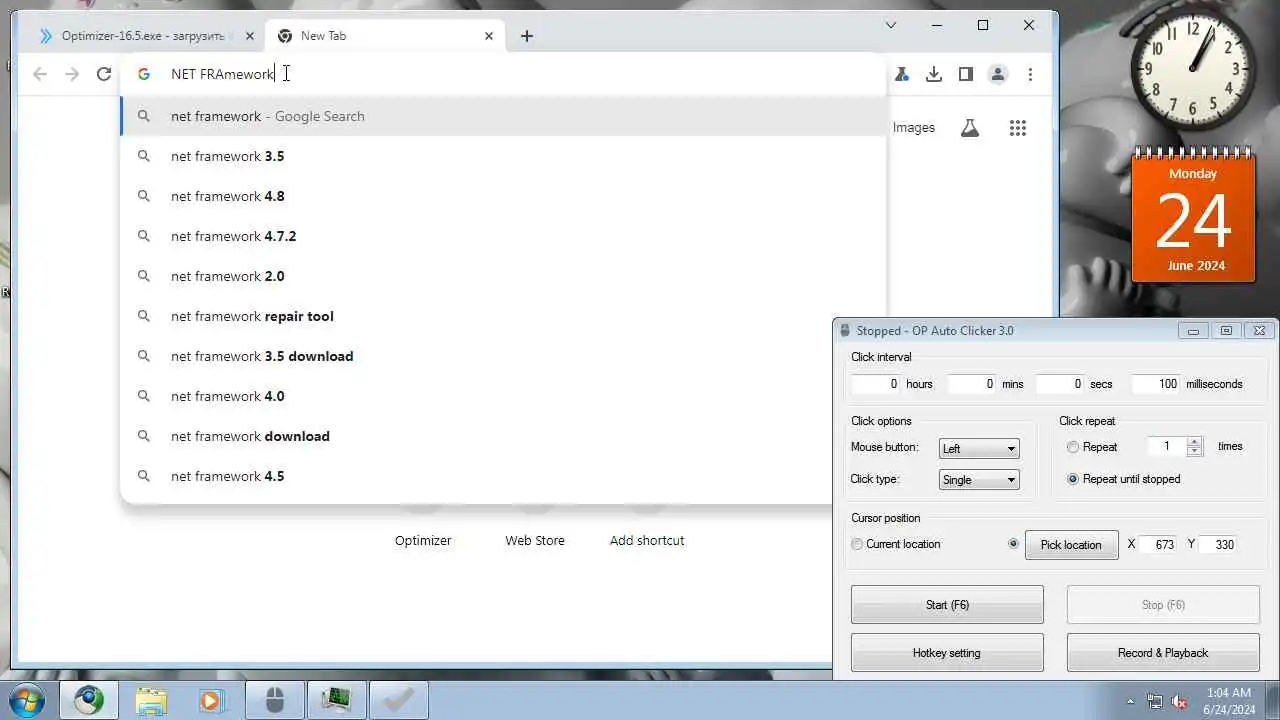The width and height of the screenshot is (1280, 720).
Task: Click the repeat times count field
Action: [1167, 447]
